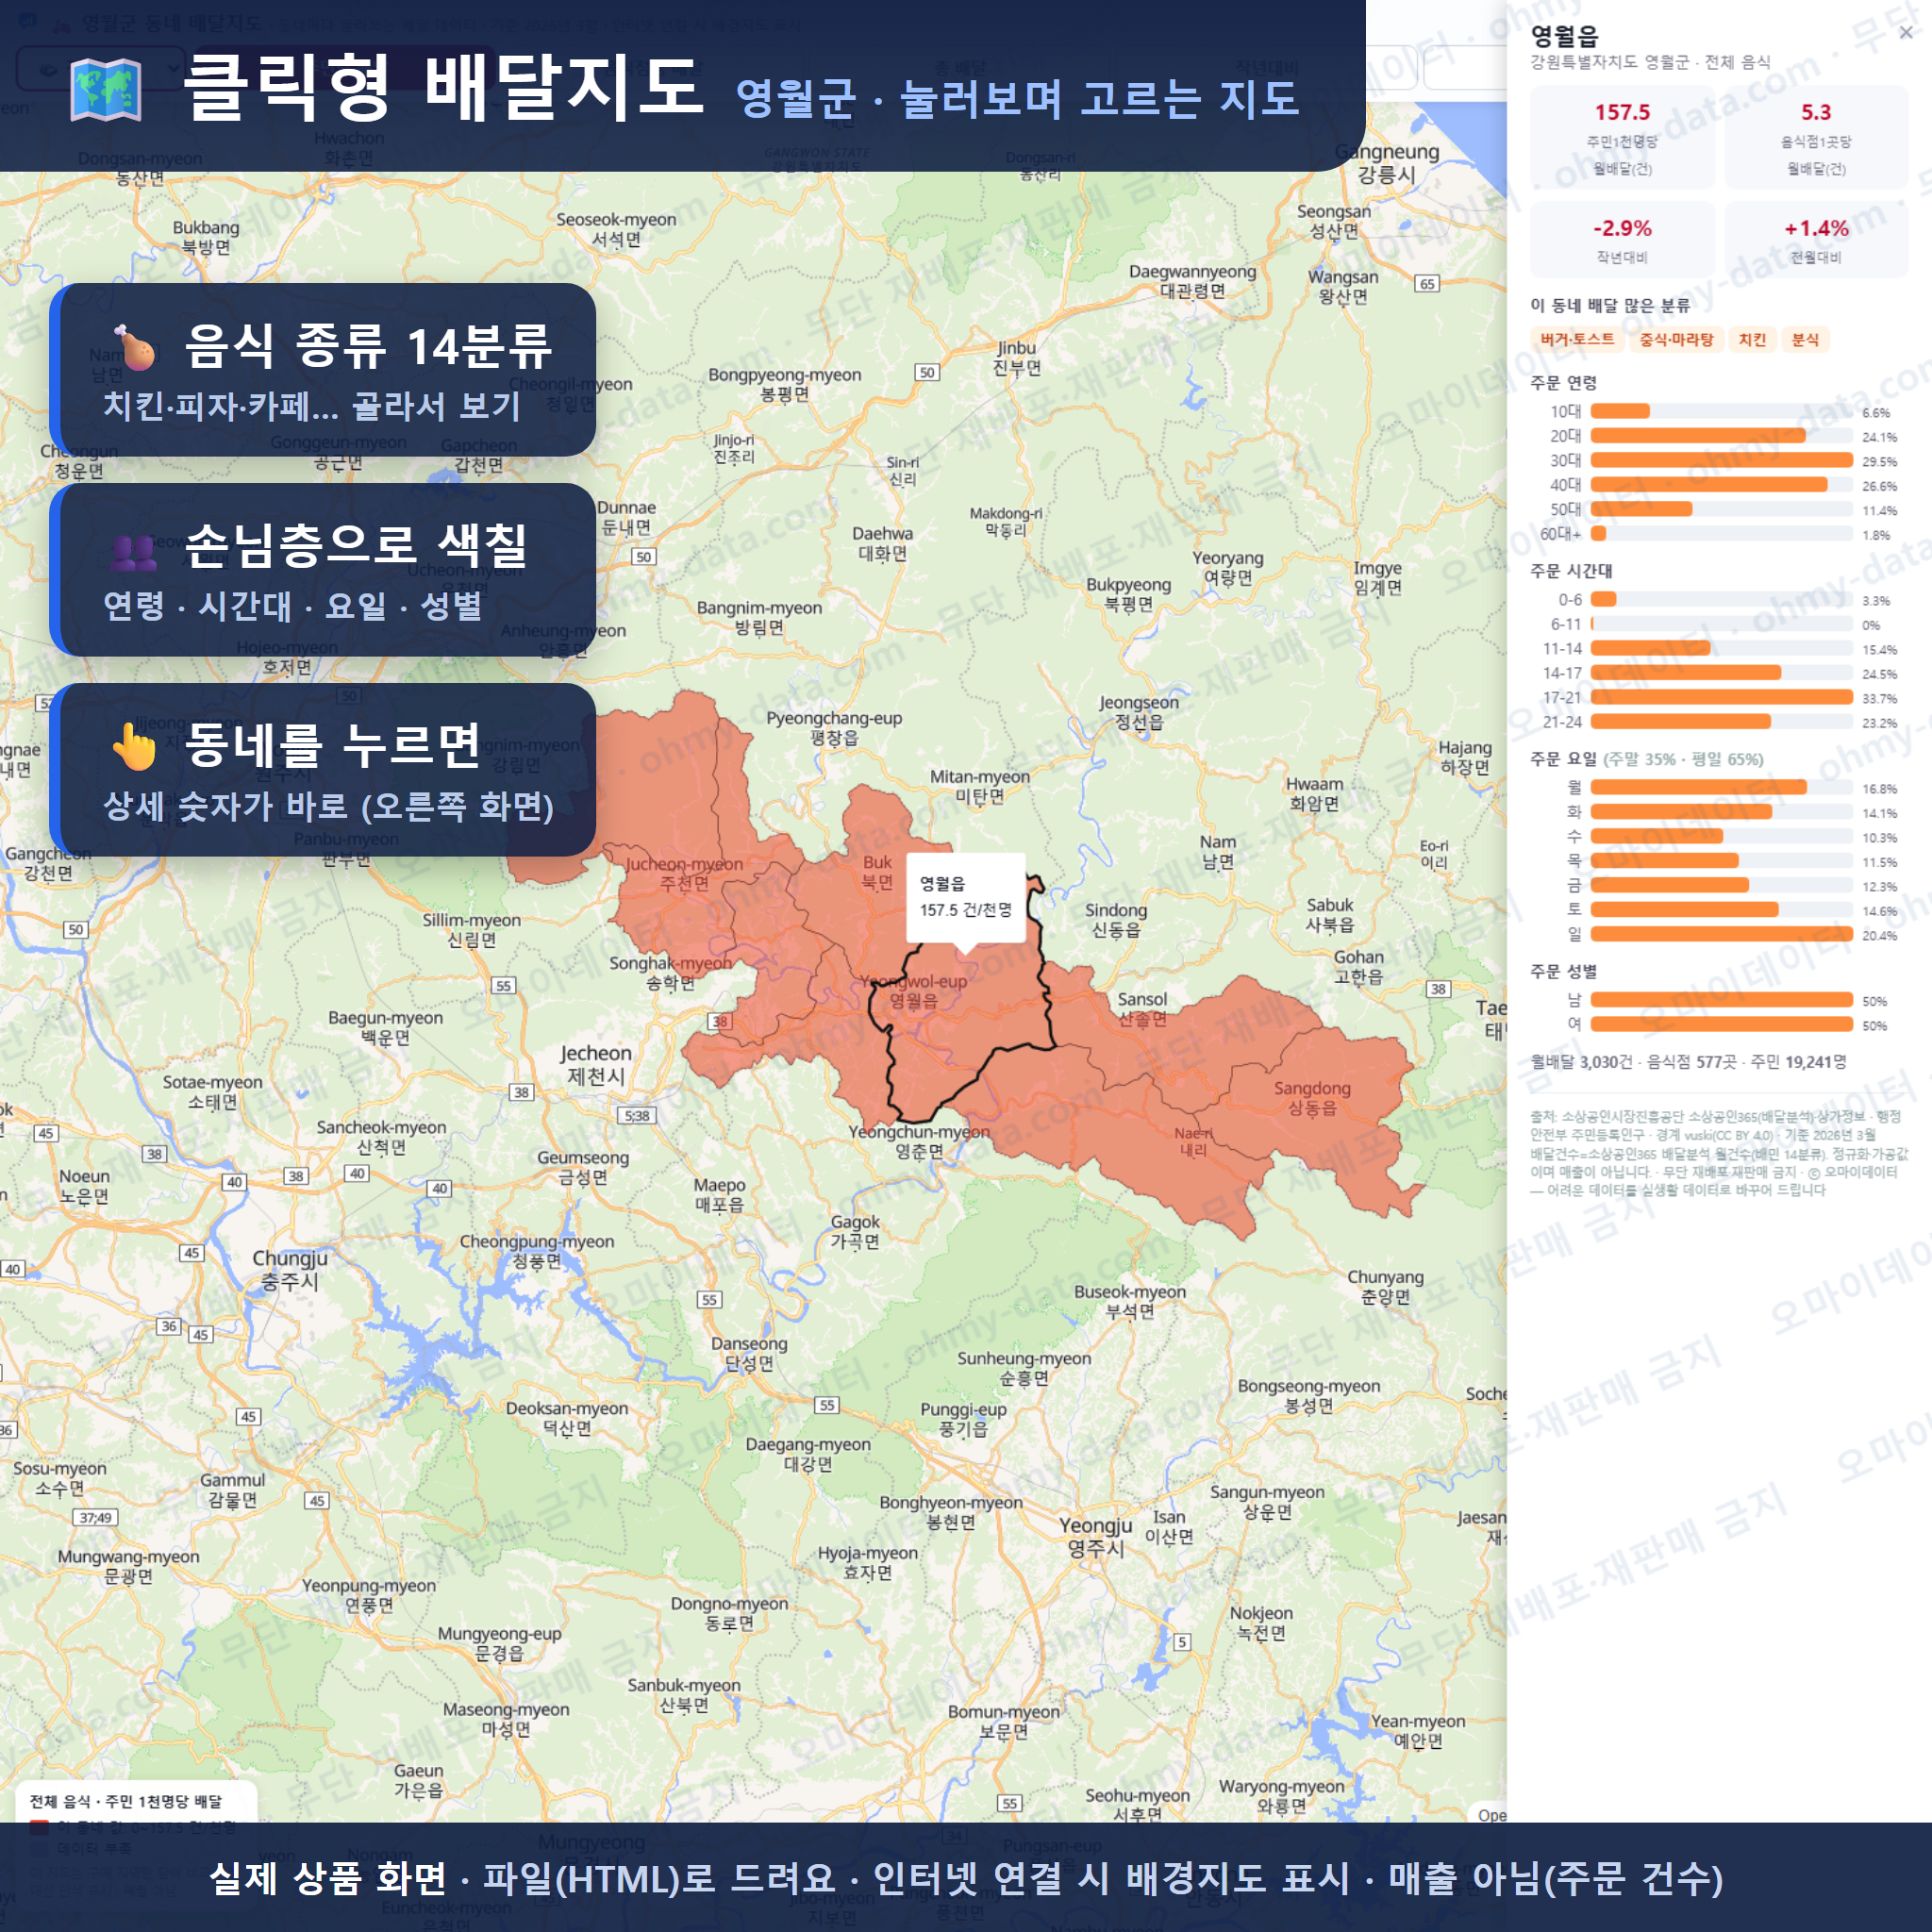Click the Chungju 충주시 map label
The height and width of the screenshot is (1932, 1932).
click(x=290, y=1269)
